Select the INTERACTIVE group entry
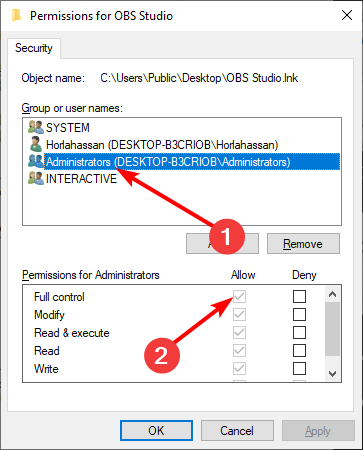 pyautogui.click(x=81, y=179)
